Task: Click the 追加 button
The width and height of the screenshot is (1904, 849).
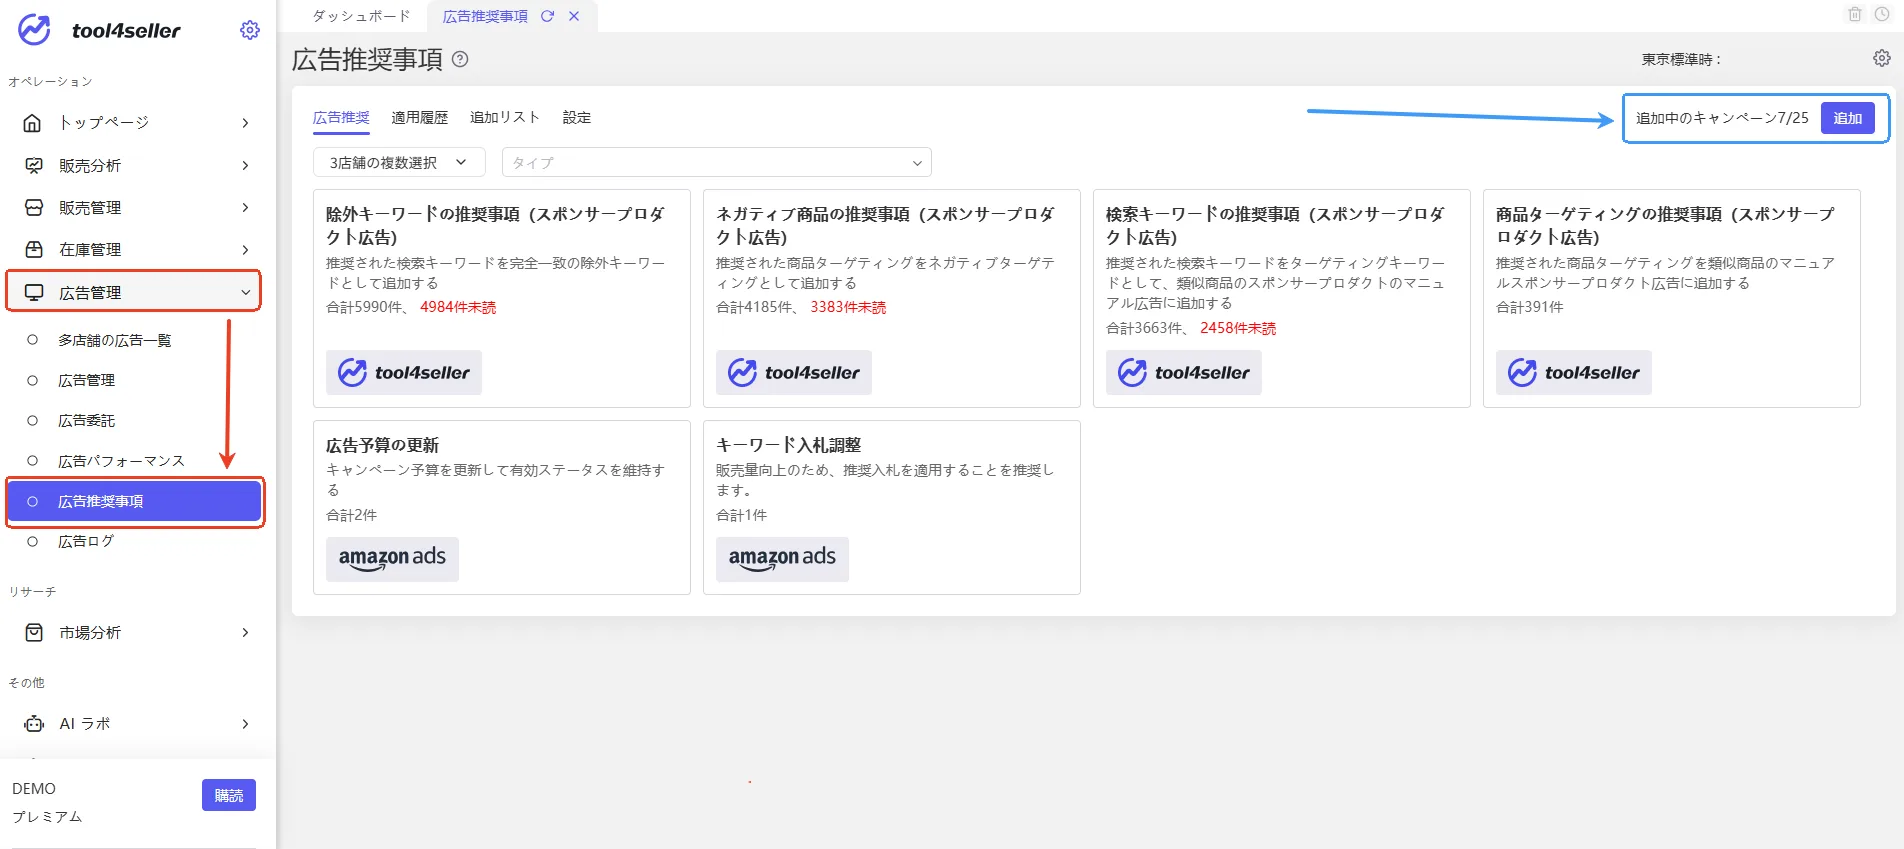Action: tap(1847, 118)
